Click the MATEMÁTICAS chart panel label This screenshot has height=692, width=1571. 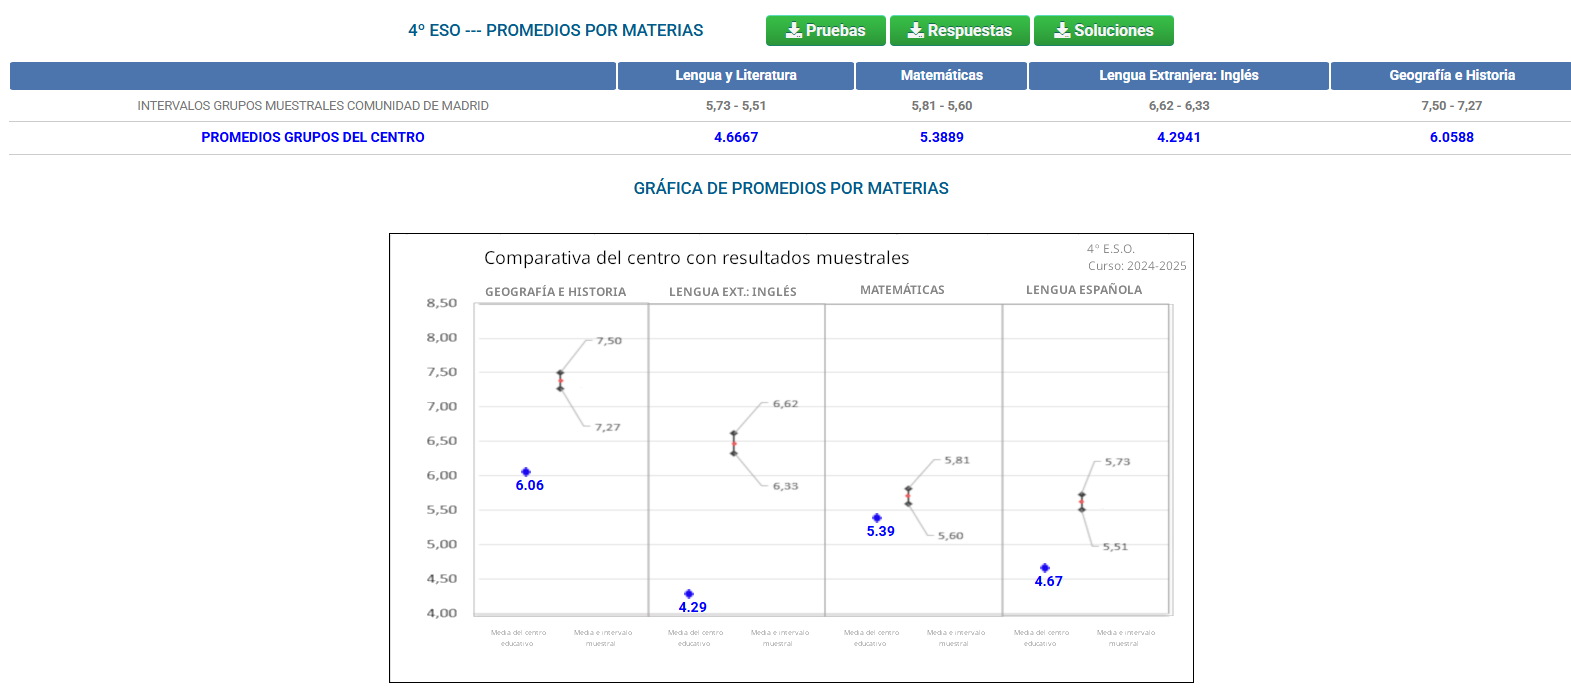tap(902, 290)
